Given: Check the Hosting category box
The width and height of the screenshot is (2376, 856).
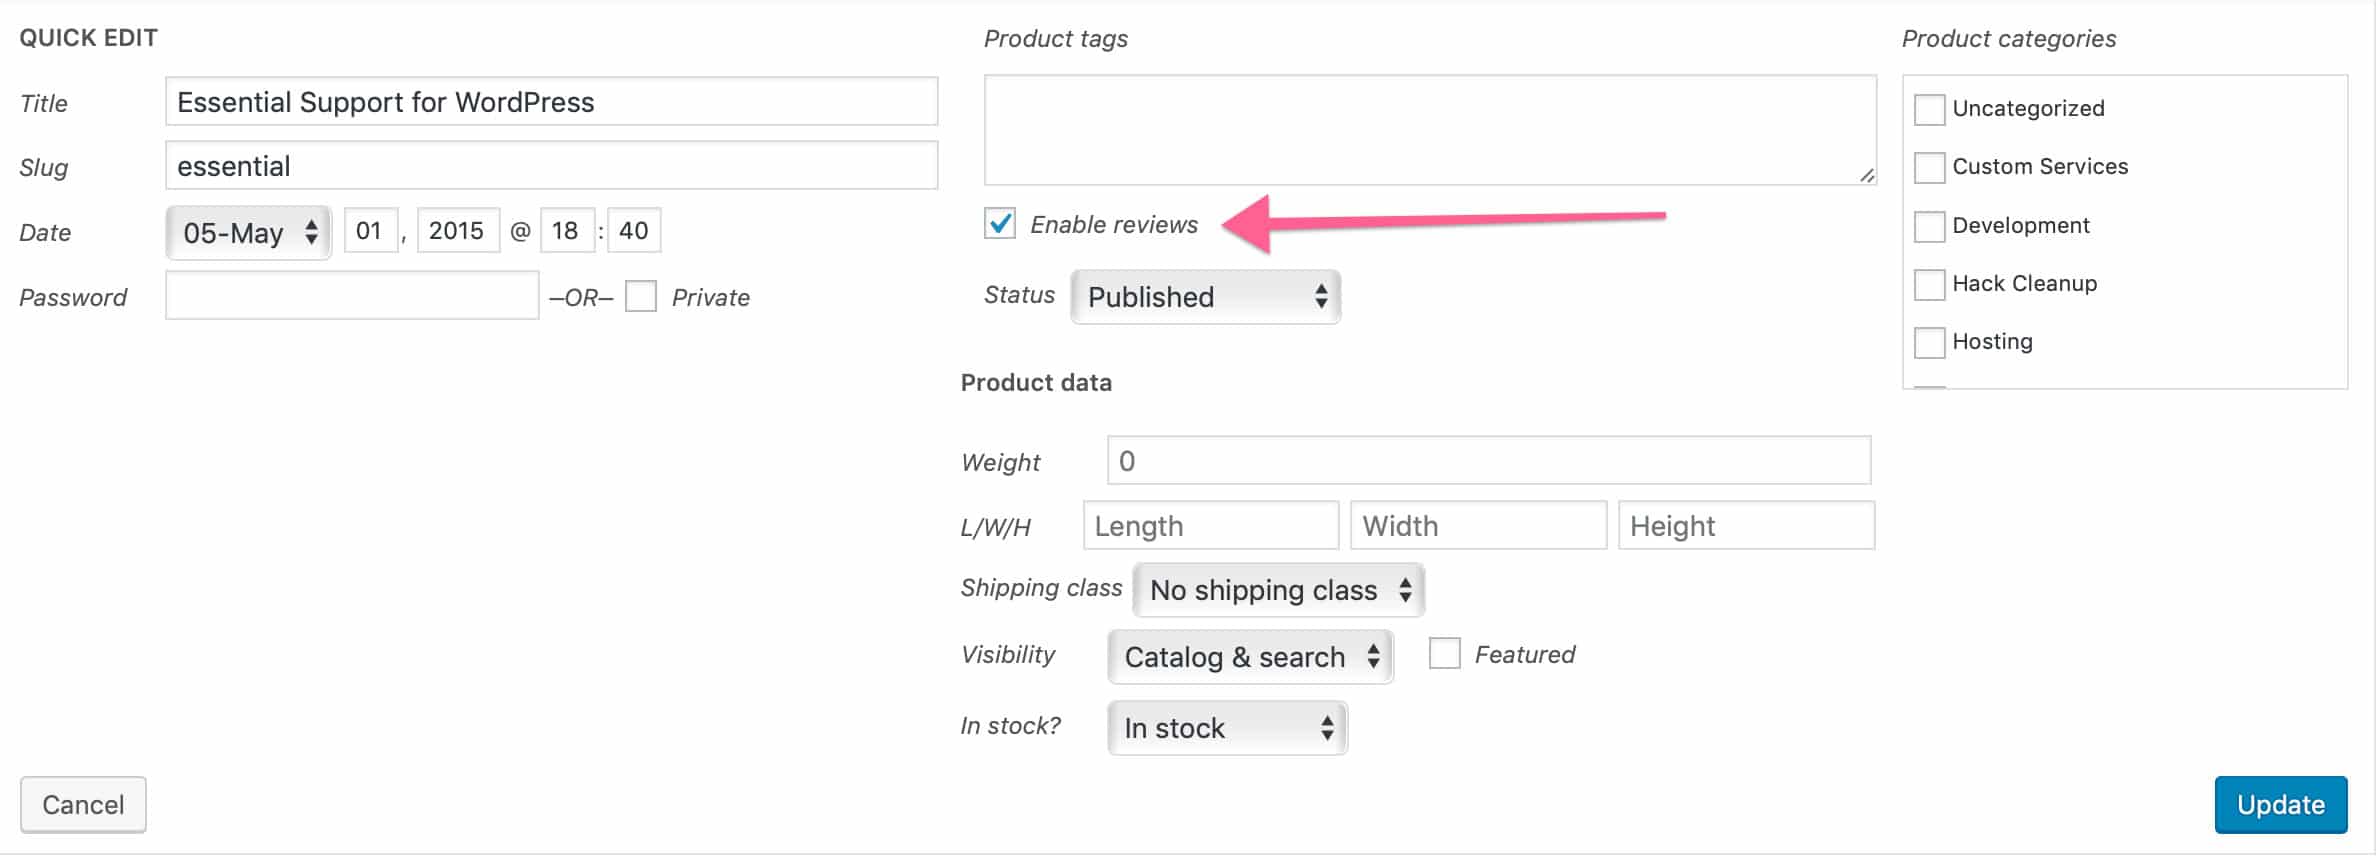Looking at the screenshot, I should click(x=1929, y=342).
